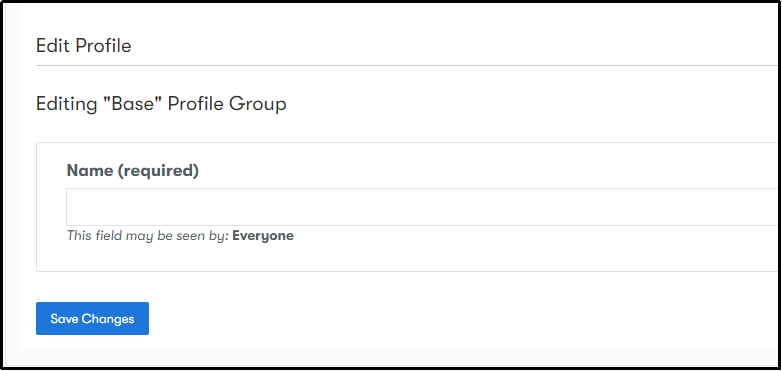Click the word "Changes" on the blue button

[108, 319]
